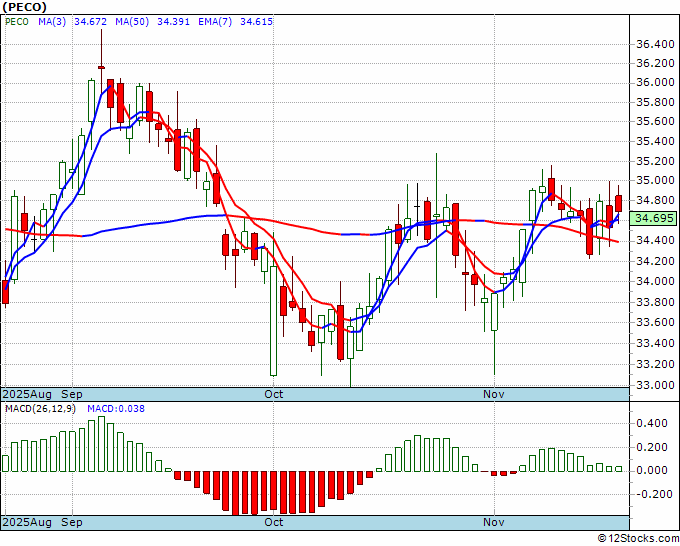Click the 0.400 MACD axis label

tap(652, 424)
